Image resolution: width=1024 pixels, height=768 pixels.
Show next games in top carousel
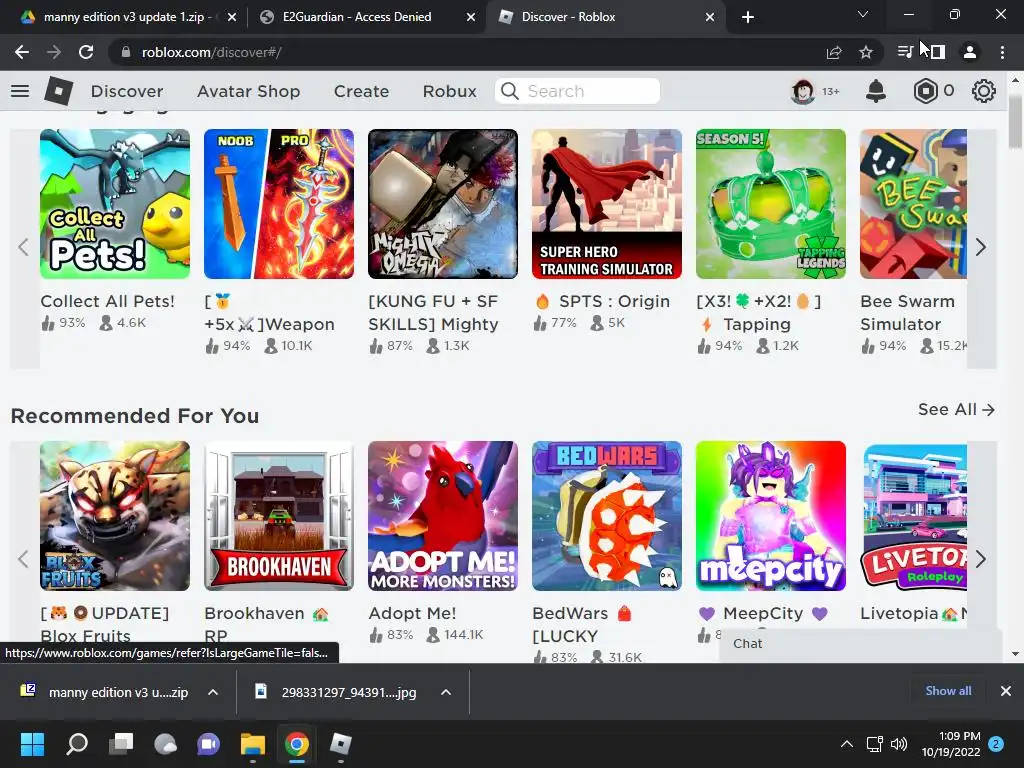point(981,248)
